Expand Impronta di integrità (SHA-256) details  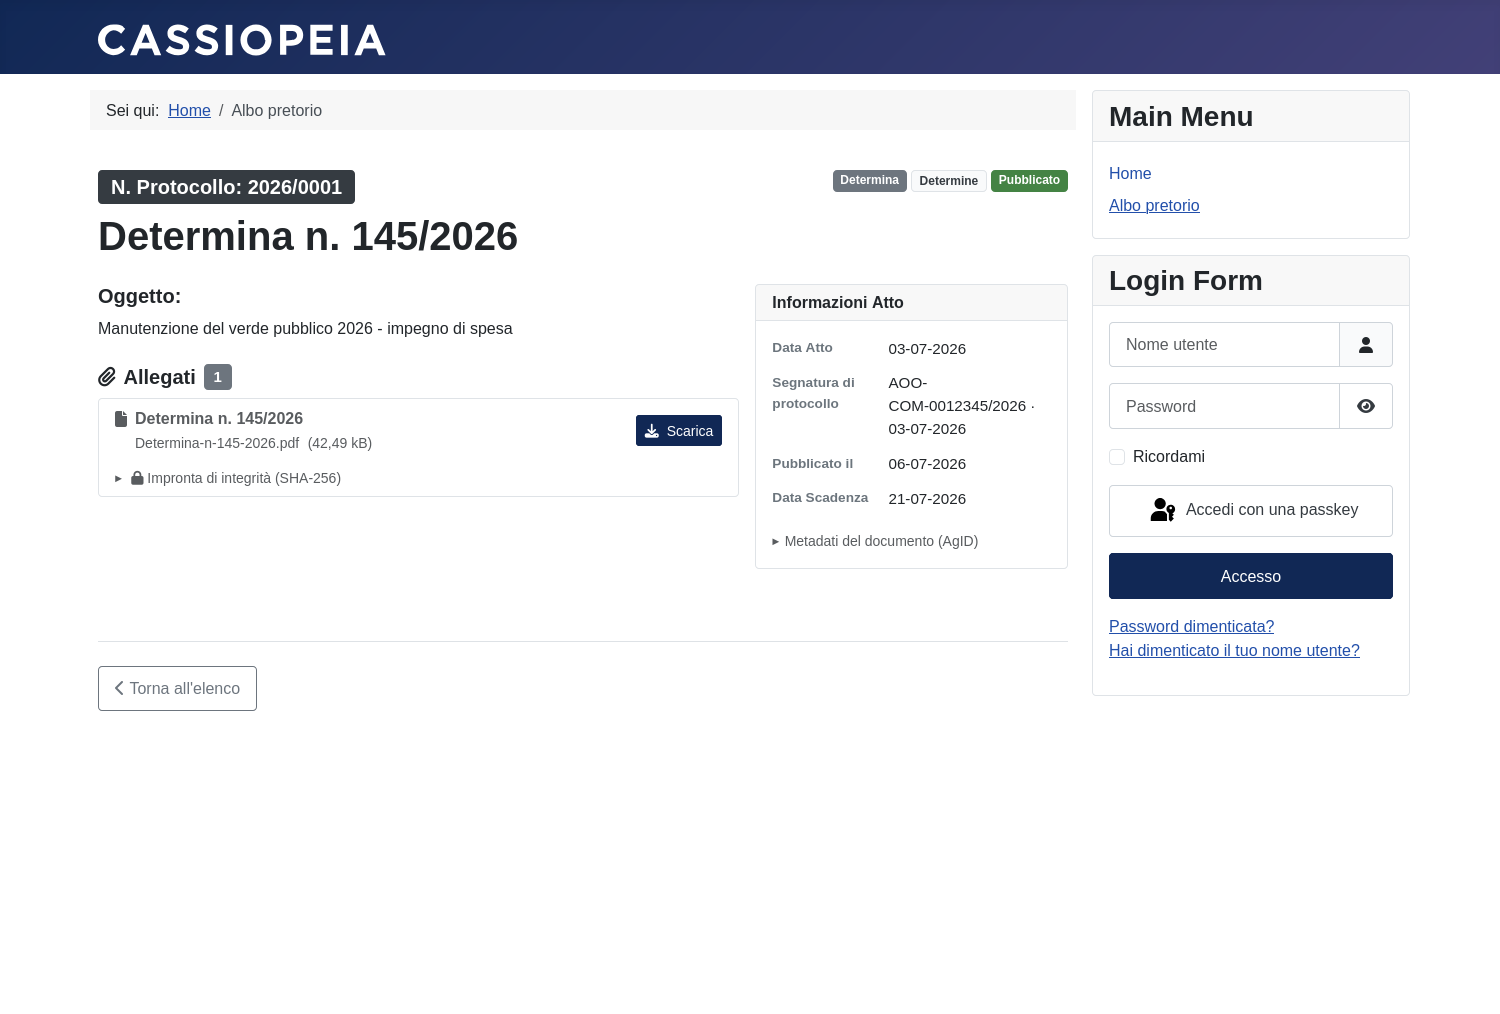228,478
